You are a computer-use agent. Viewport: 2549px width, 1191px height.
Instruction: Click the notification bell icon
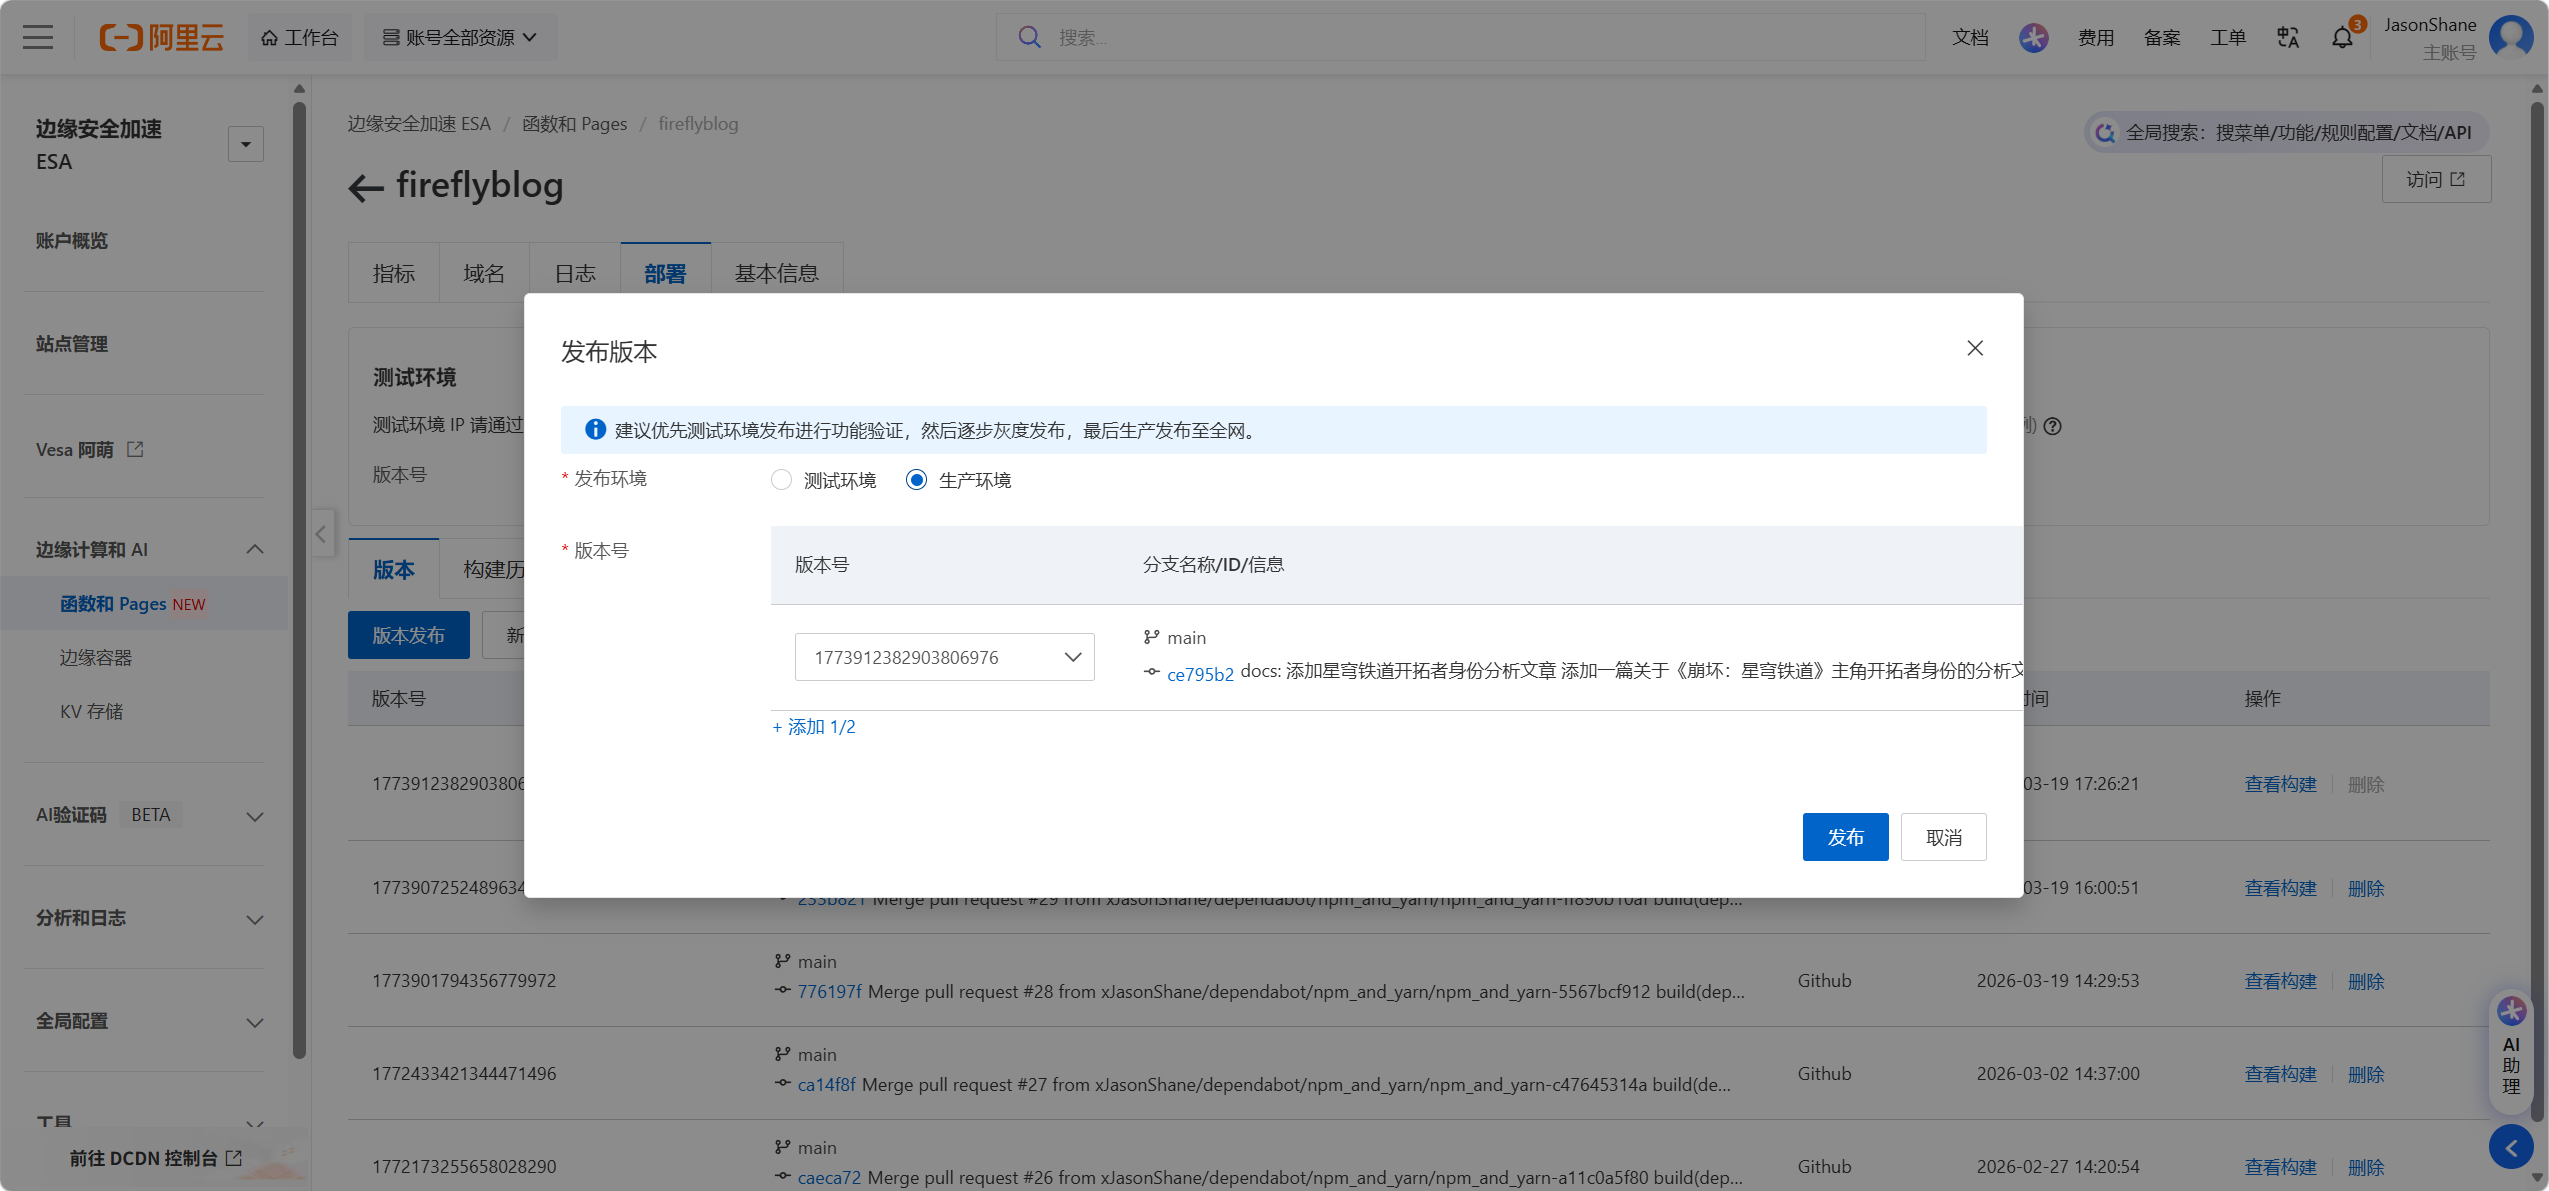coord(2341,38)
